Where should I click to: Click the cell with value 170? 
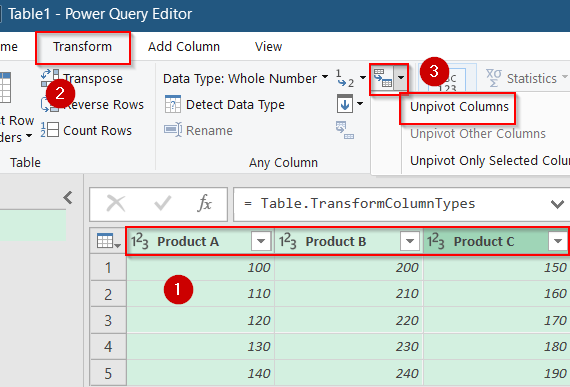pyautogui.click(x=496, y=321)
